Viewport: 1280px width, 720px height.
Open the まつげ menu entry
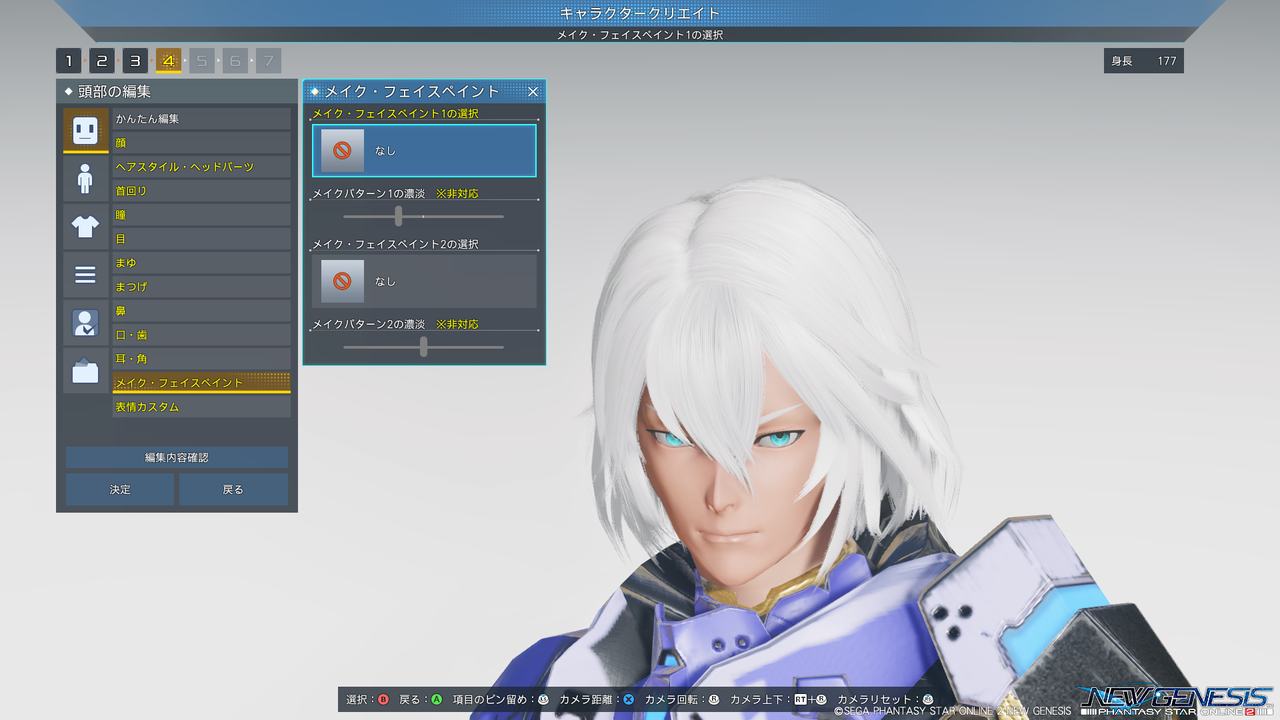201,287
